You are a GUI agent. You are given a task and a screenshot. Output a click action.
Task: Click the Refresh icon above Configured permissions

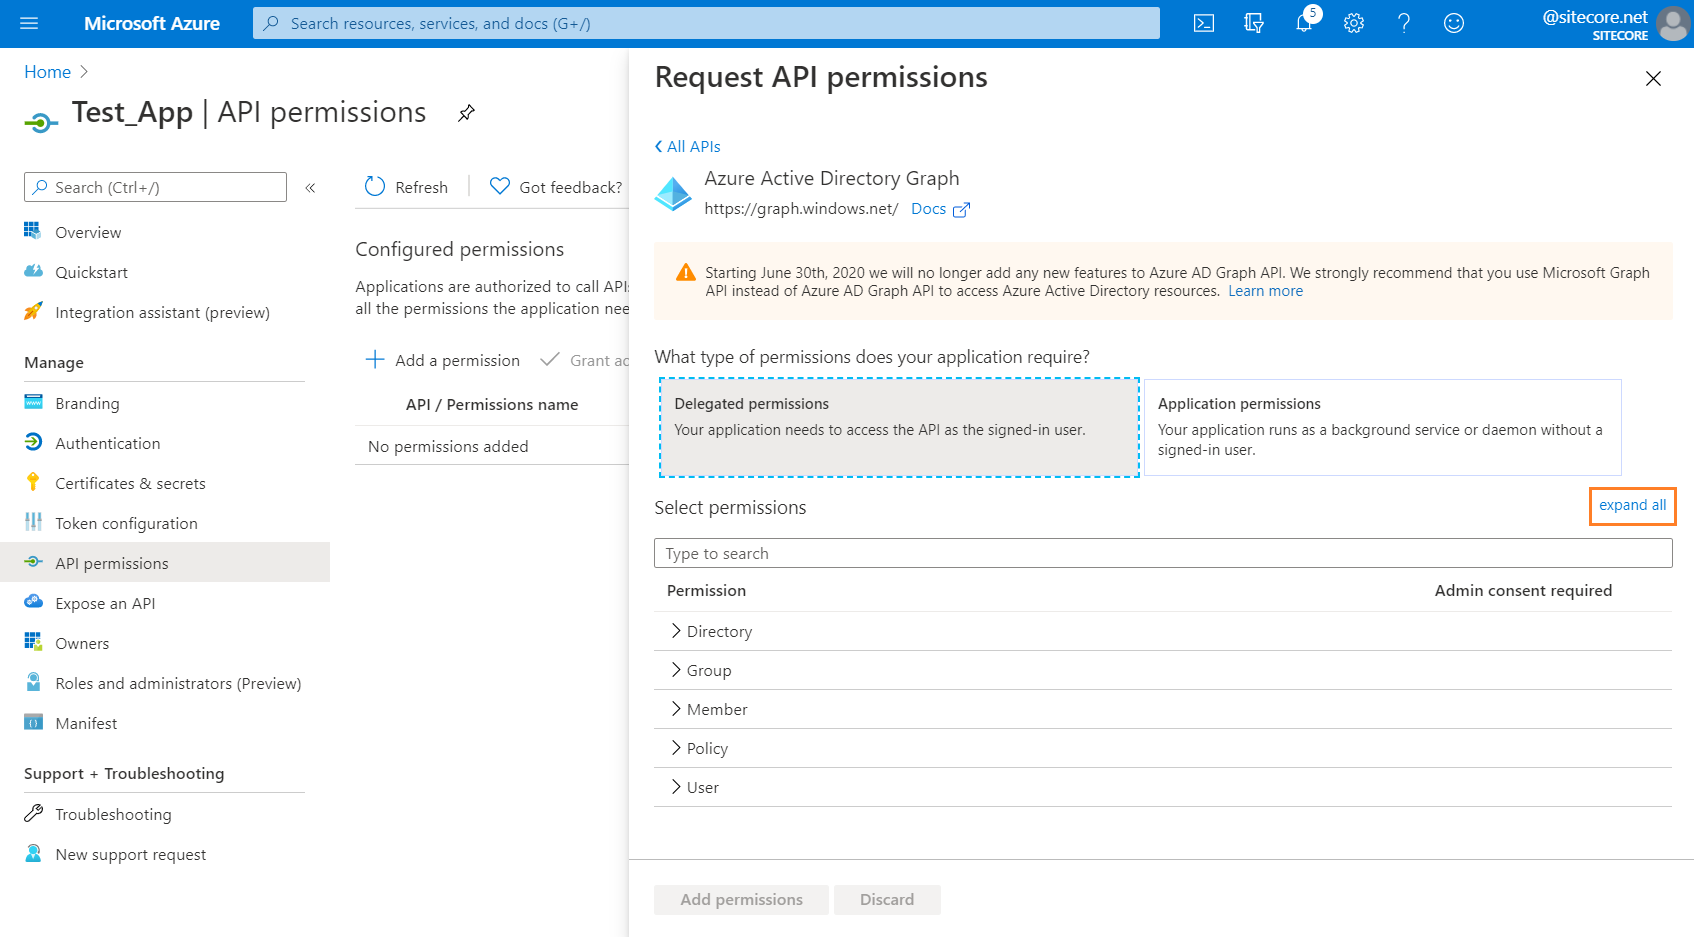point(374,186)
